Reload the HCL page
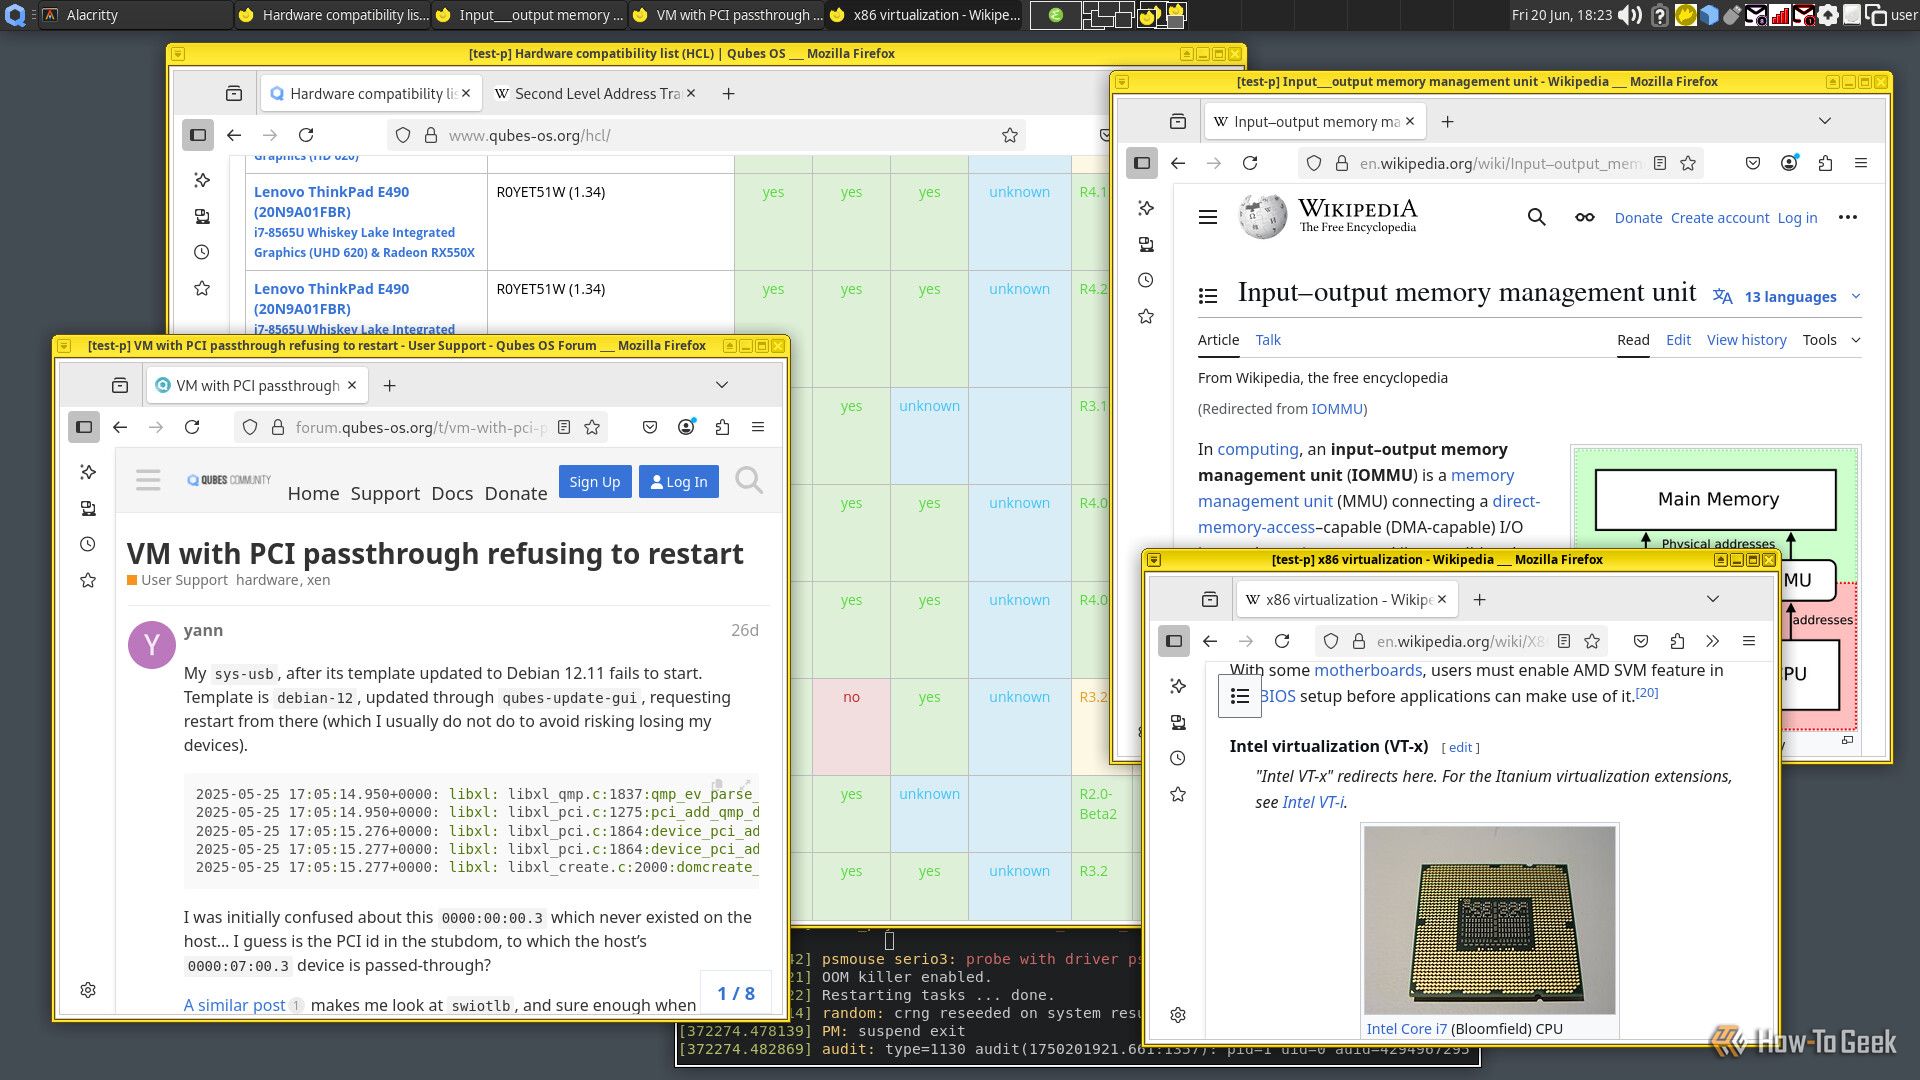 (306, 135)
